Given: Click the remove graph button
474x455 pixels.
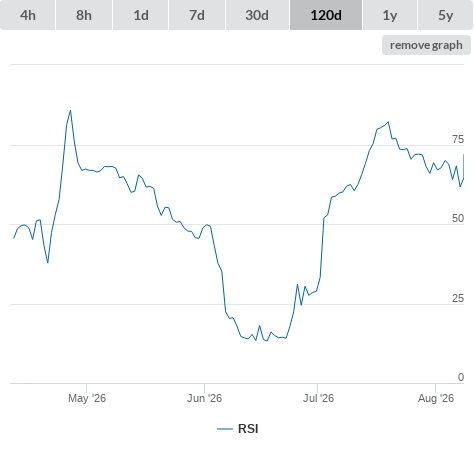Looking at the screenshot, I should (x=426, y=45).
